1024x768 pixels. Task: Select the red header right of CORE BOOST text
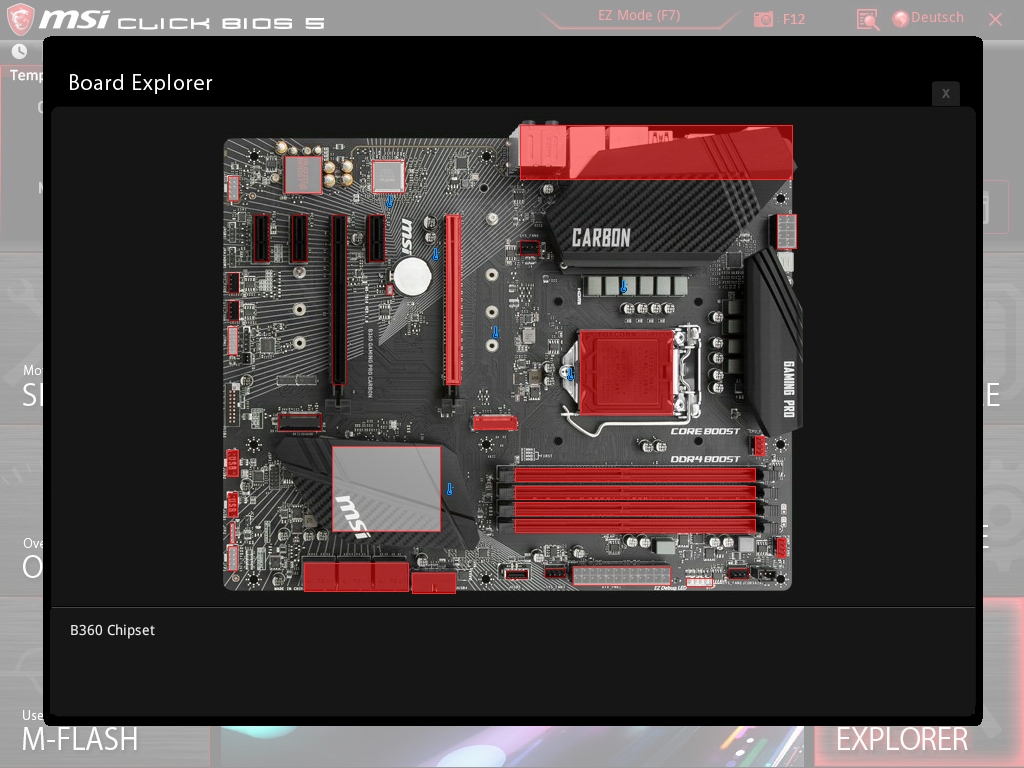click(759, 445)
